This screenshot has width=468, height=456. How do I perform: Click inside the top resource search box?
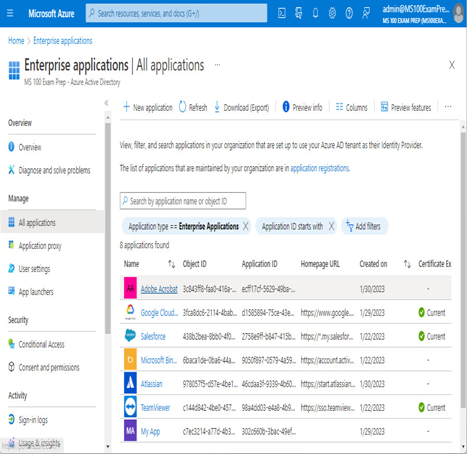176,13
